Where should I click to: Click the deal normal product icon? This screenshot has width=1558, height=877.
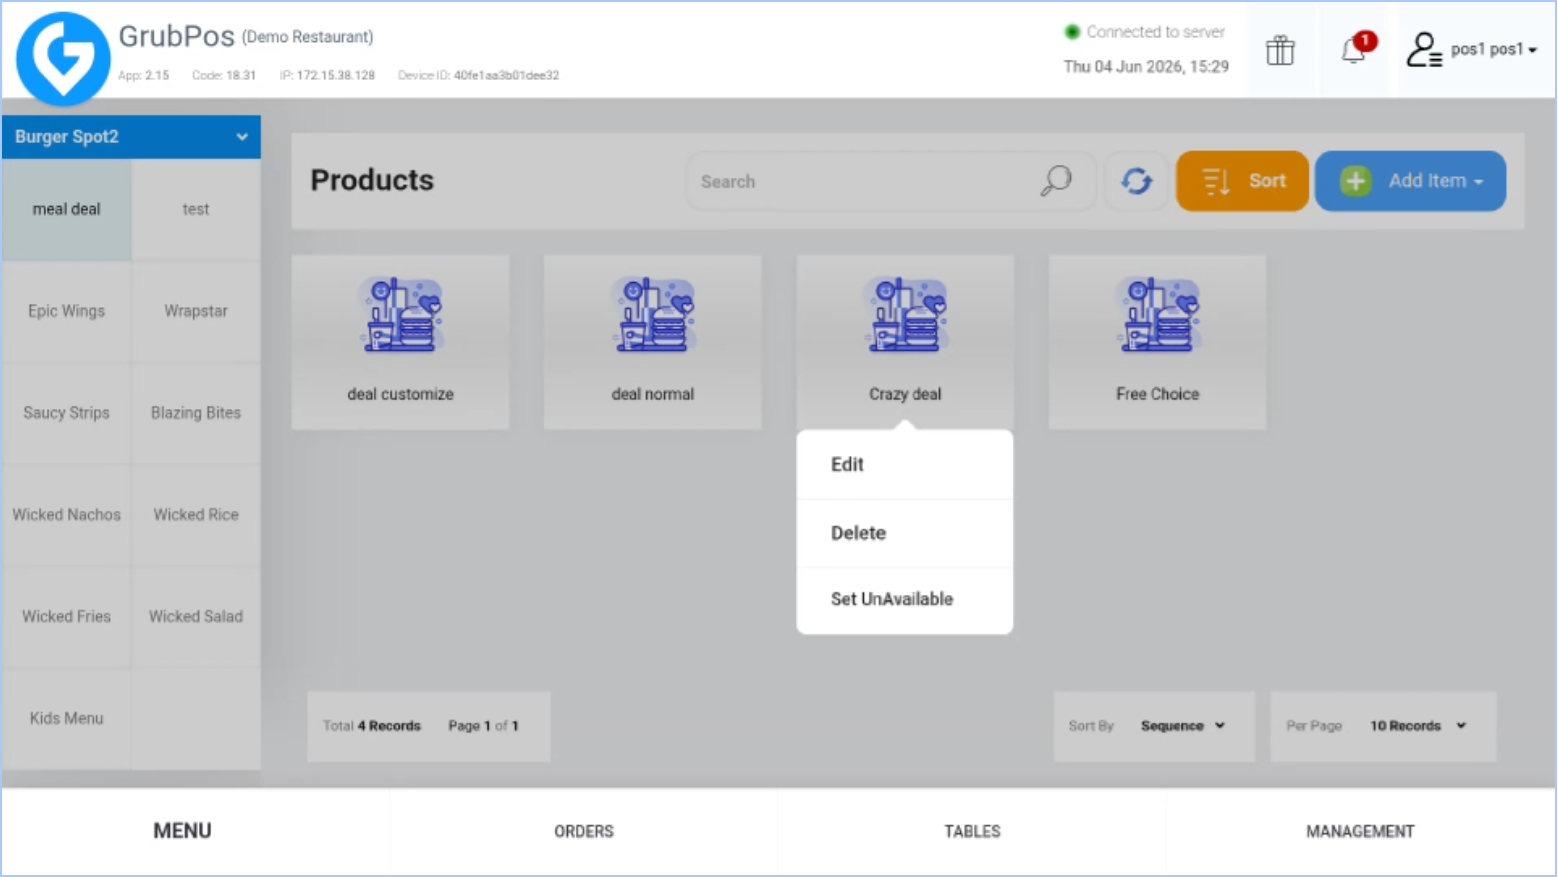[653, 315]
